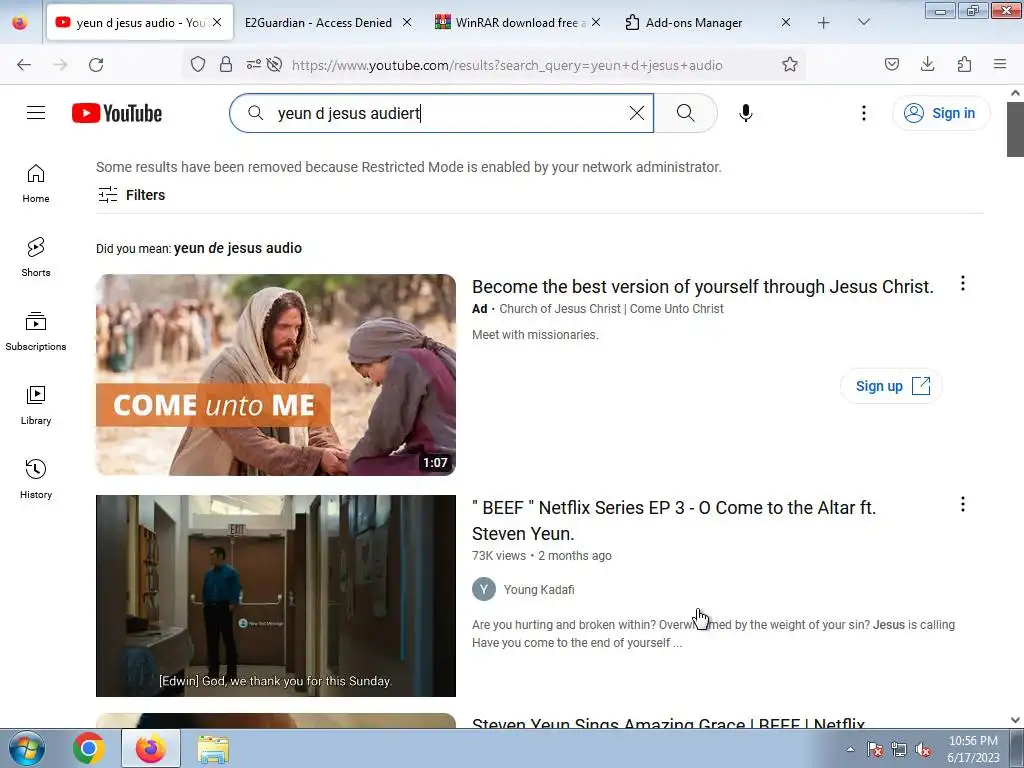
Task: Go forward with browser forward arrow
Action: tap(60, 65)
